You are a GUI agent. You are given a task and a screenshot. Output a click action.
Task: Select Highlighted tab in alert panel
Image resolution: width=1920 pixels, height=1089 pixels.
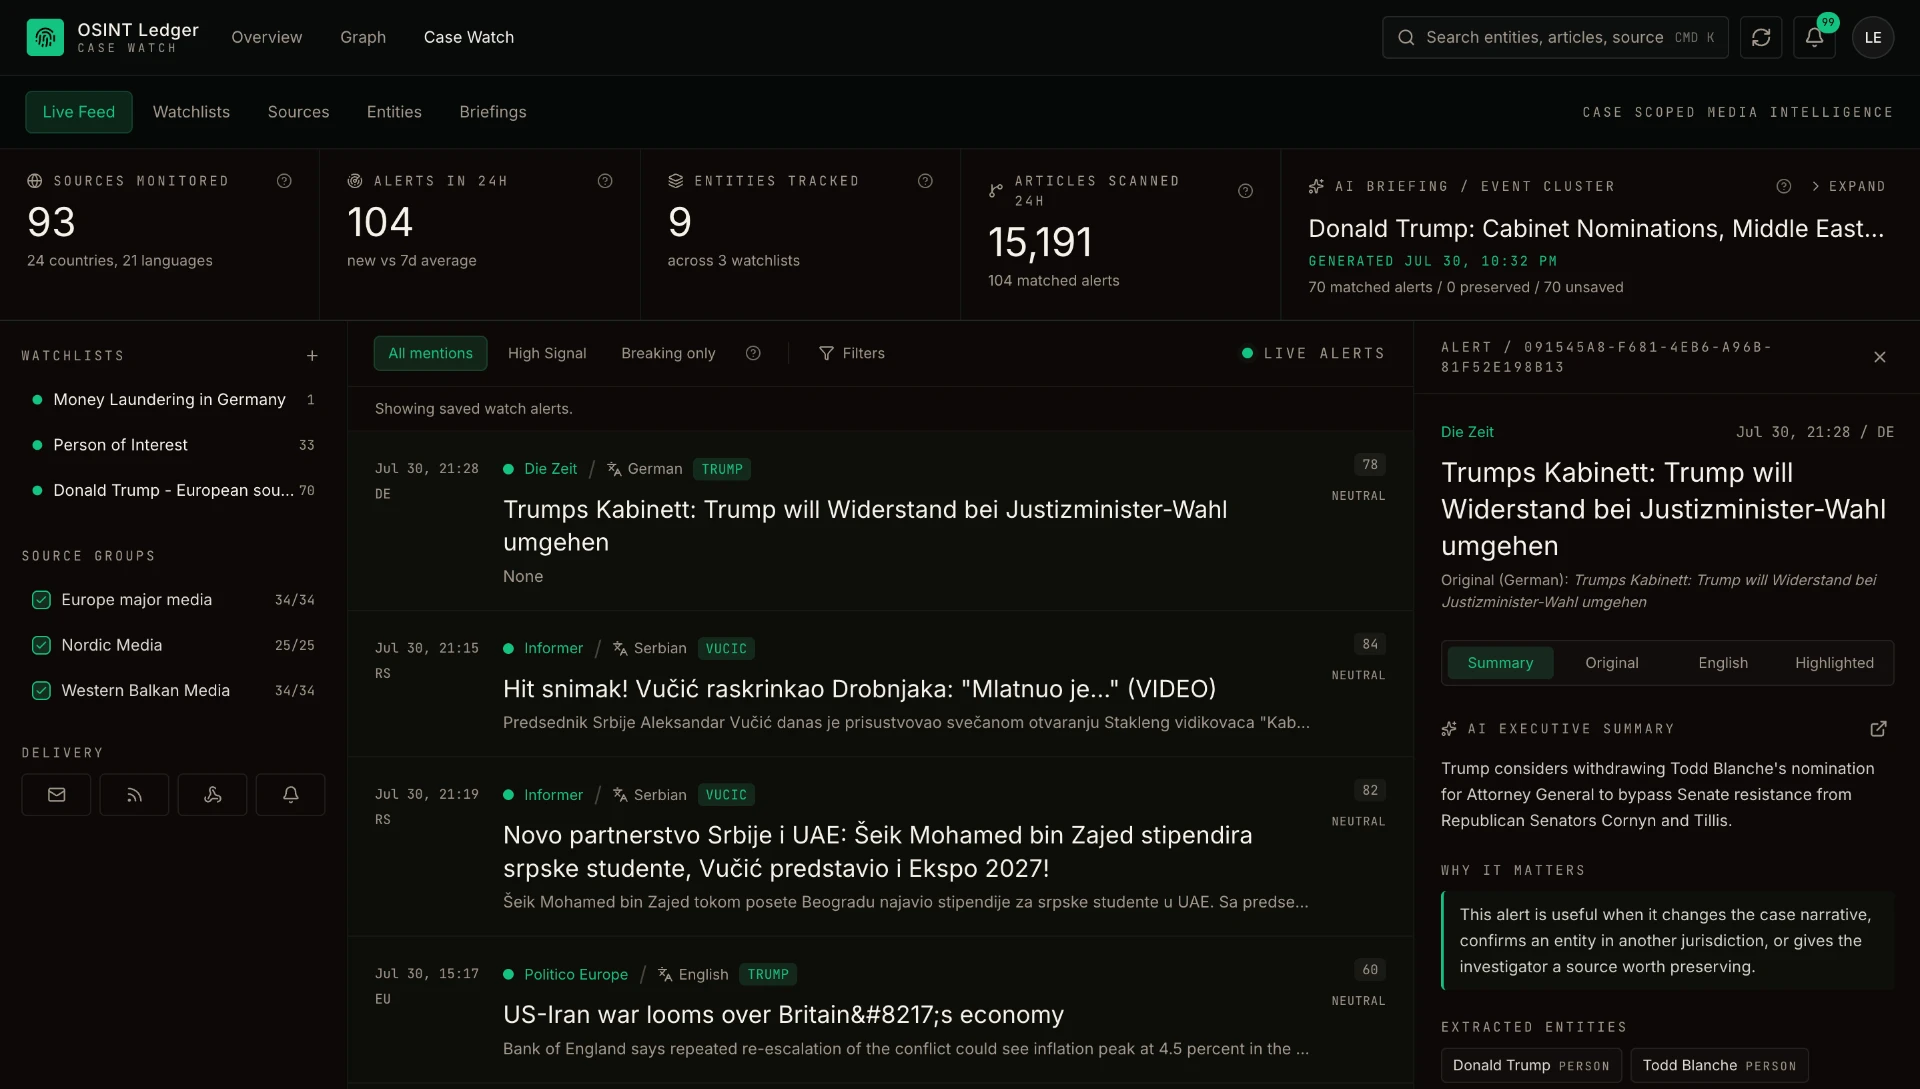(x=1834, y=663)
